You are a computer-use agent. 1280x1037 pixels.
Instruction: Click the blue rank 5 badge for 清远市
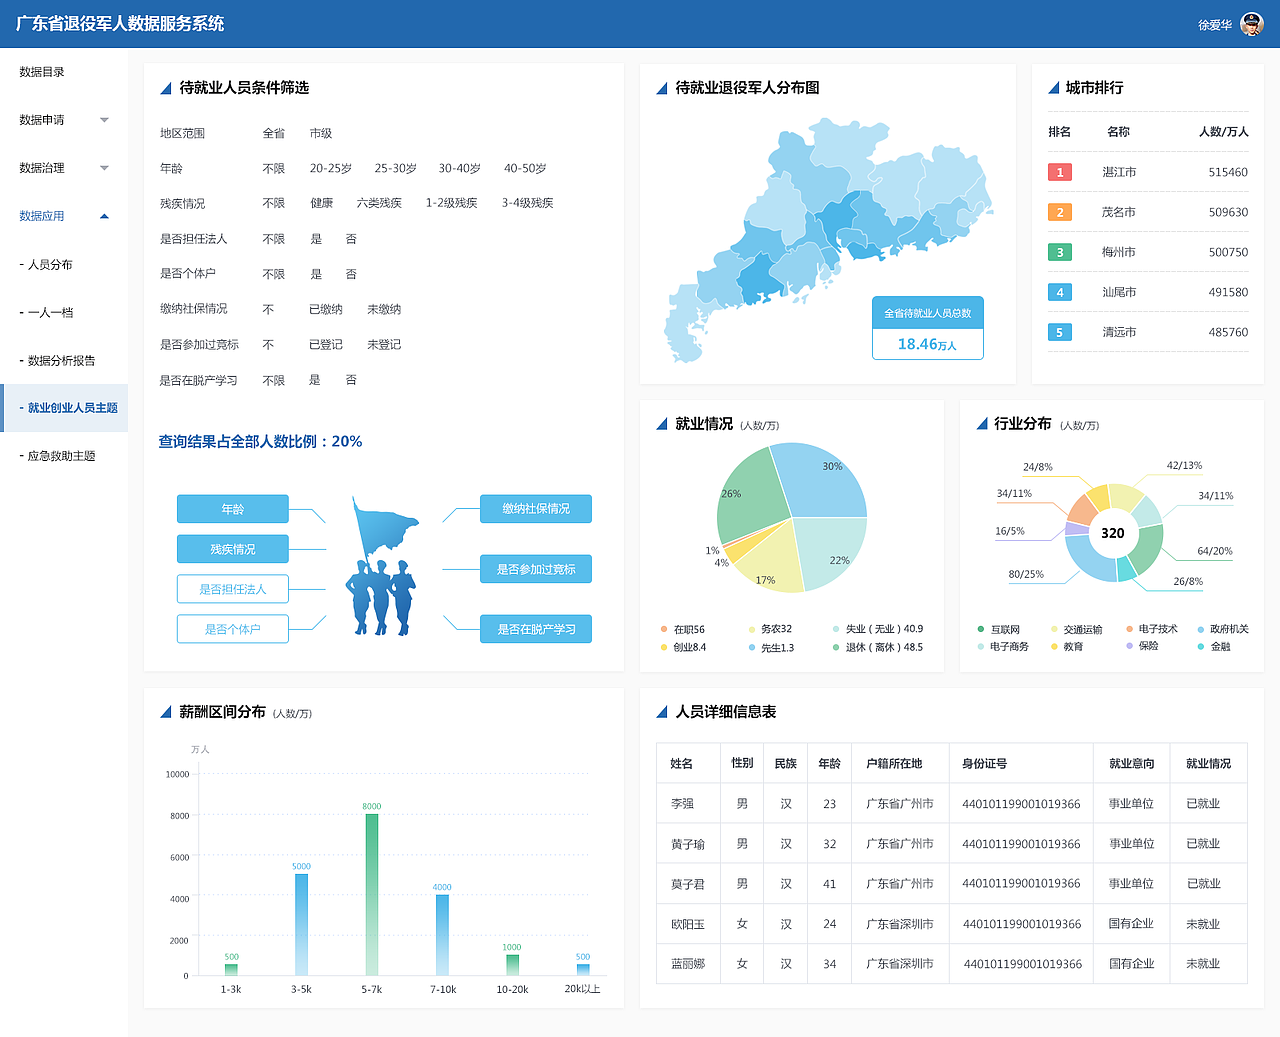click(x=1060, y=332)
